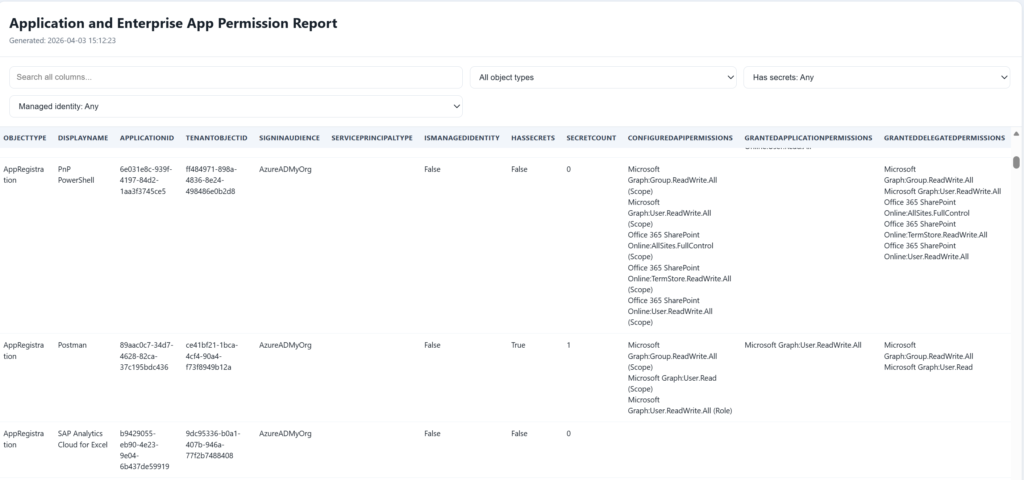Sort by the SIGNINAUDIENCE column header
This screenshot has width=1024, height=480.
290,137
